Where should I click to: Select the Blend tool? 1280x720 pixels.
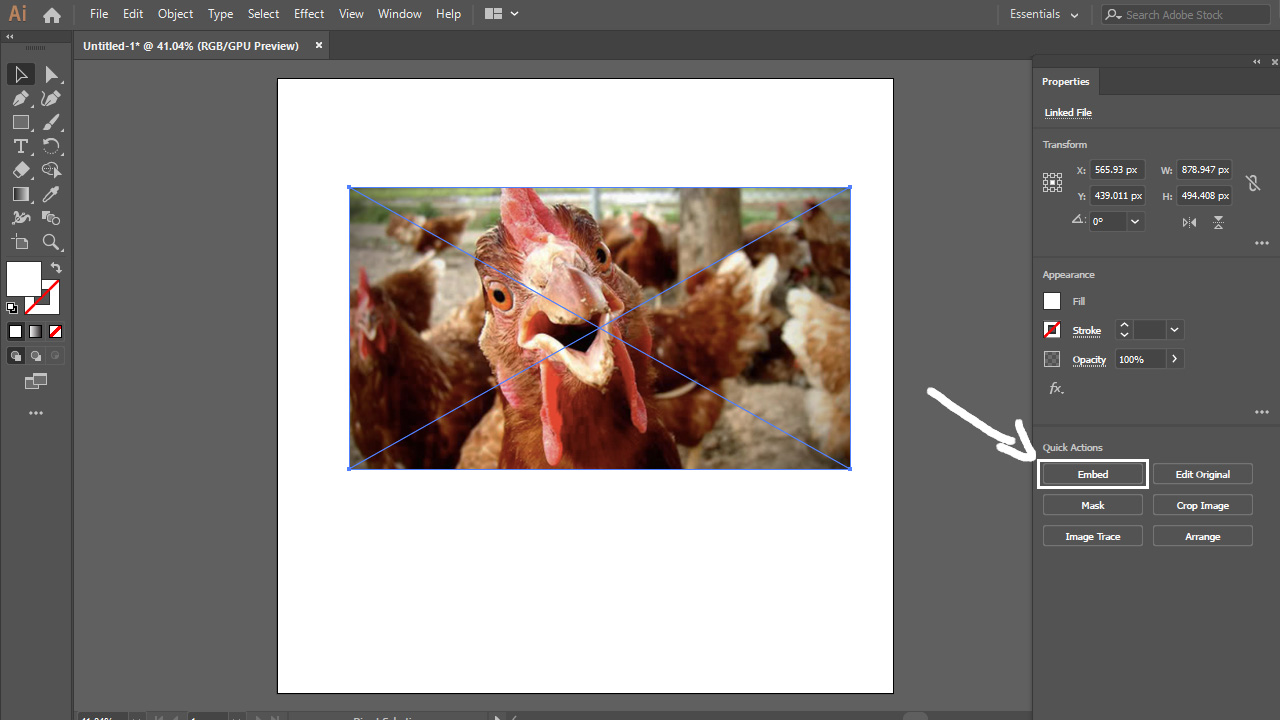(52, 219)
